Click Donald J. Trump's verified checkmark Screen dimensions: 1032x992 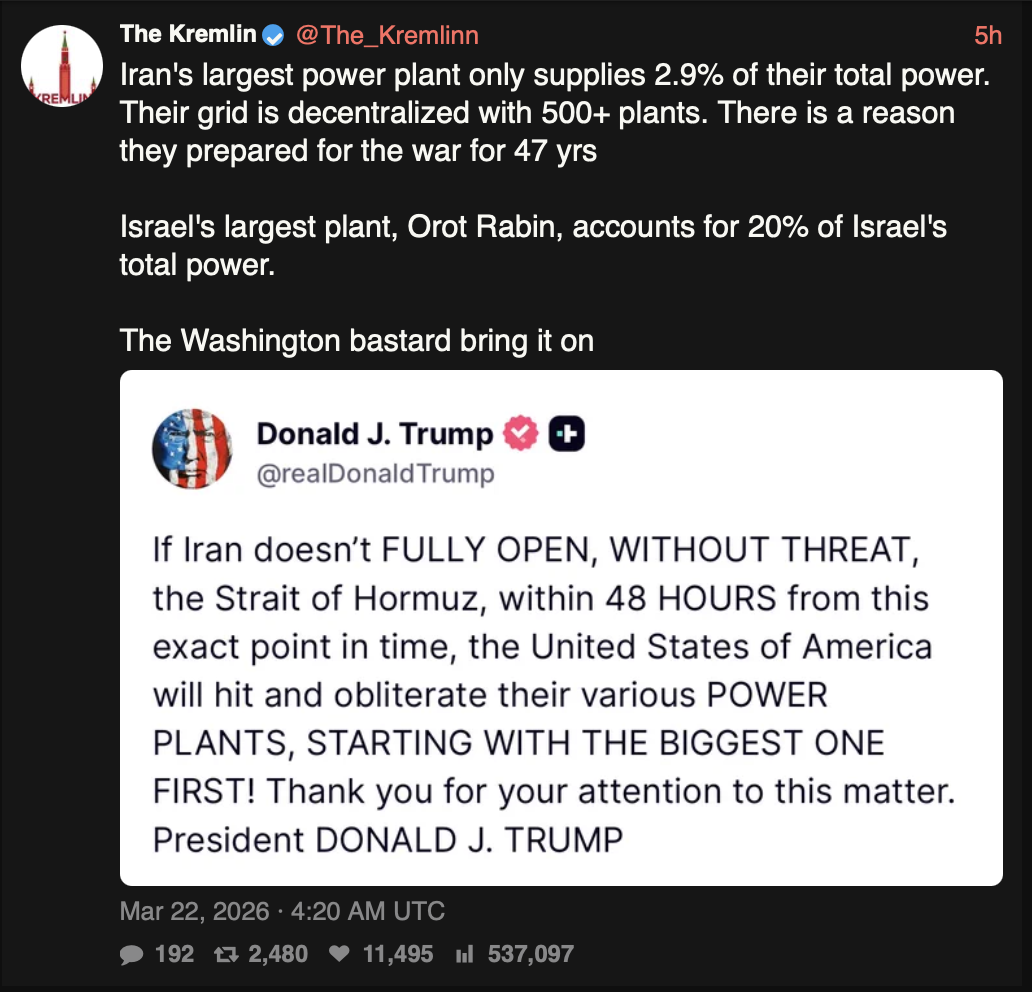point(517,433)
